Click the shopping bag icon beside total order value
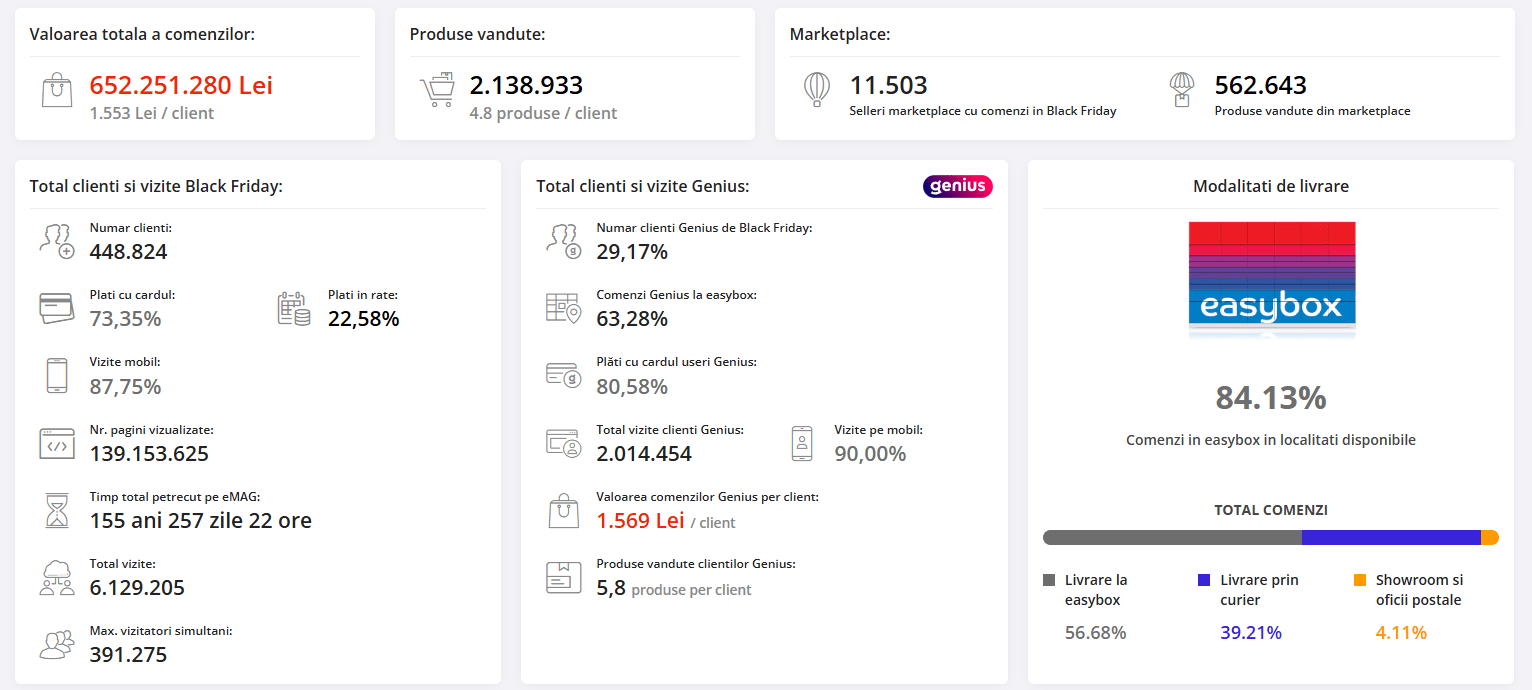 click(57, 90)
